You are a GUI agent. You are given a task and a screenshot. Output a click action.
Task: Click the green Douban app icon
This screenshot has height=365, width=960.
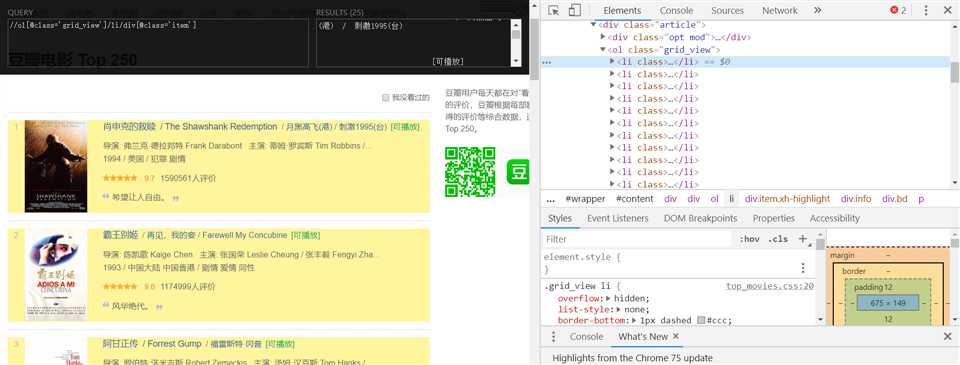tap(518, 171)
